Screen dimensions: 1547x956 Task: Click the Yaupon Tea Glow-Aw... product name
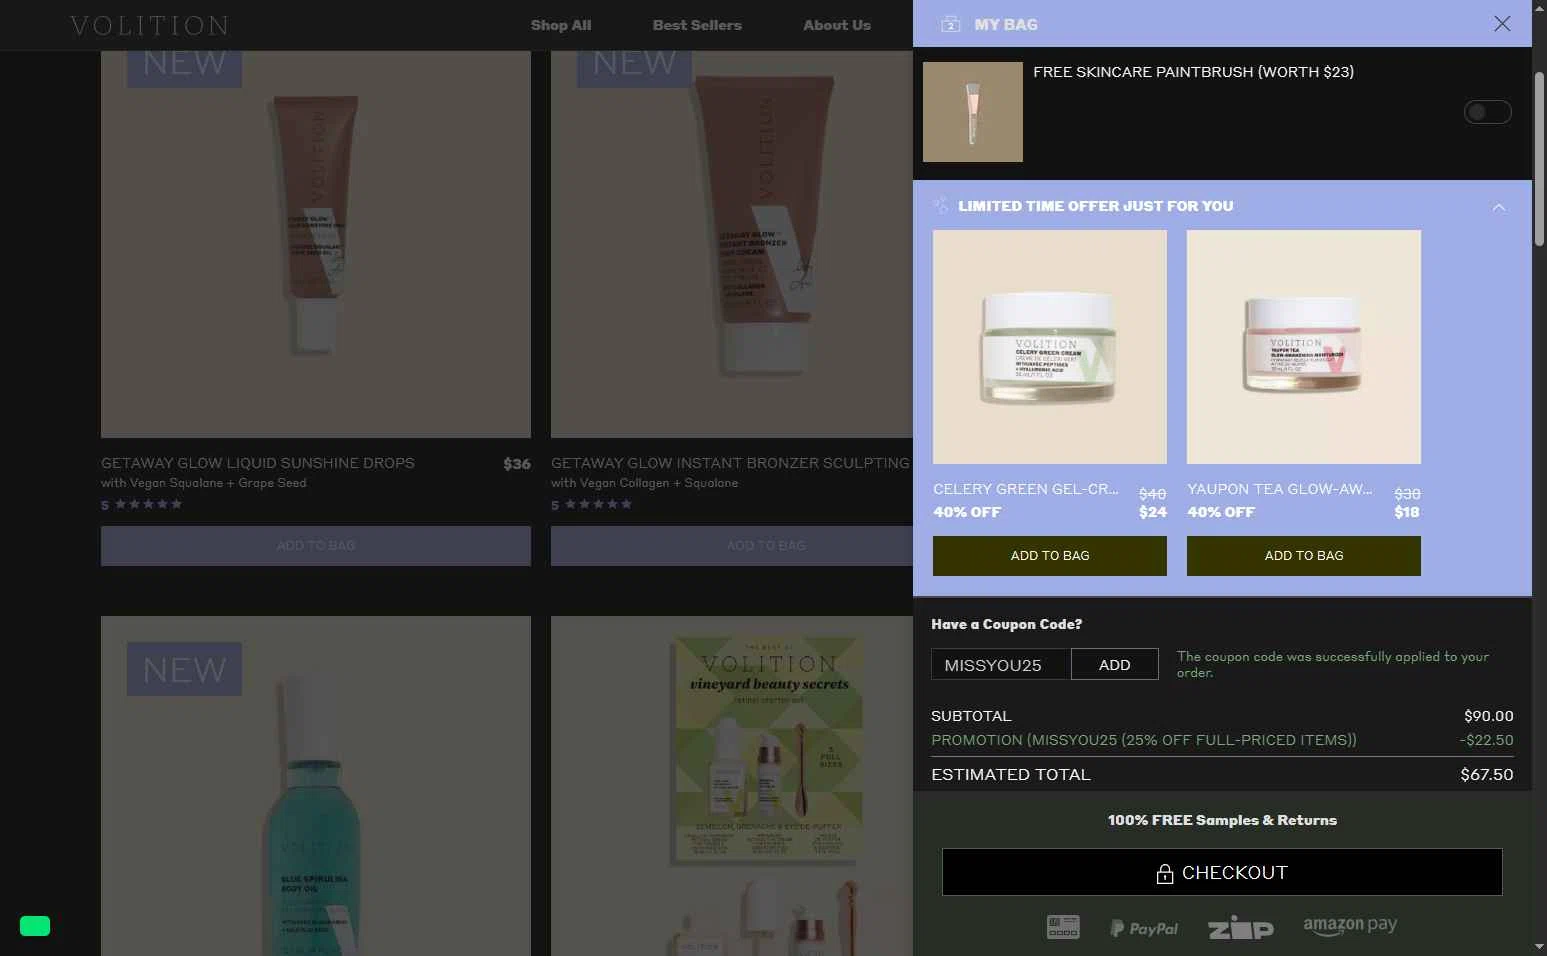click(1280, 489)
